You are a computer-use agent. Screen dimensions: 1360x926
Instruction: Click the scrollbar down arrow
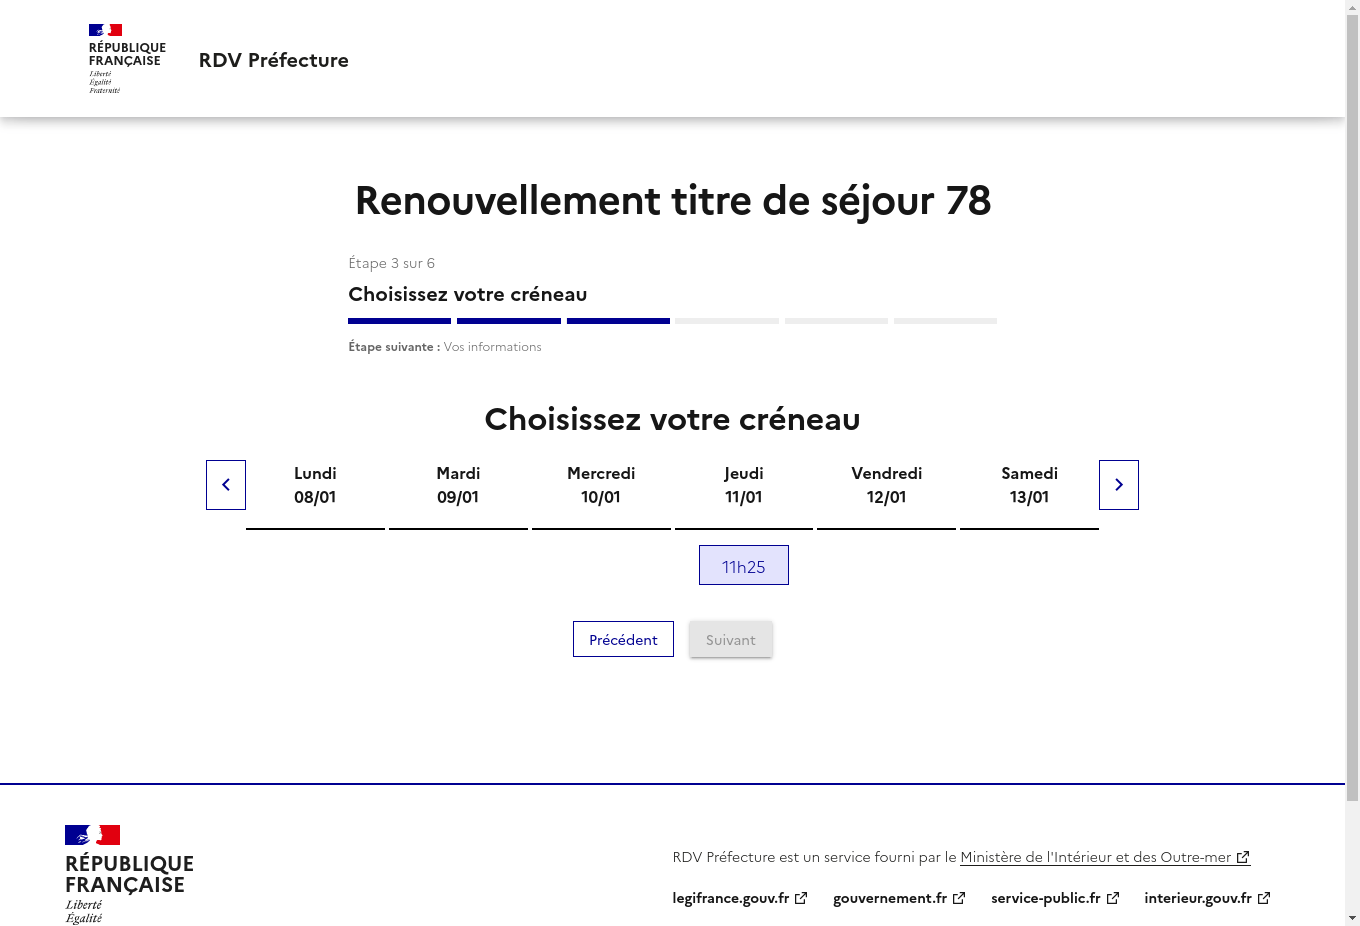pyautogui.click(x=1352, y=918)
